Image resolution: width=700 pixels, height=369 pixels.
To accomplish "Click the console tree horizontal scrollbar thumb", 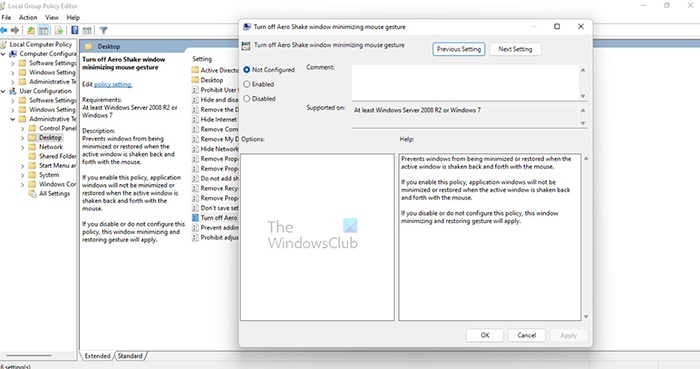I will point(29,356).
